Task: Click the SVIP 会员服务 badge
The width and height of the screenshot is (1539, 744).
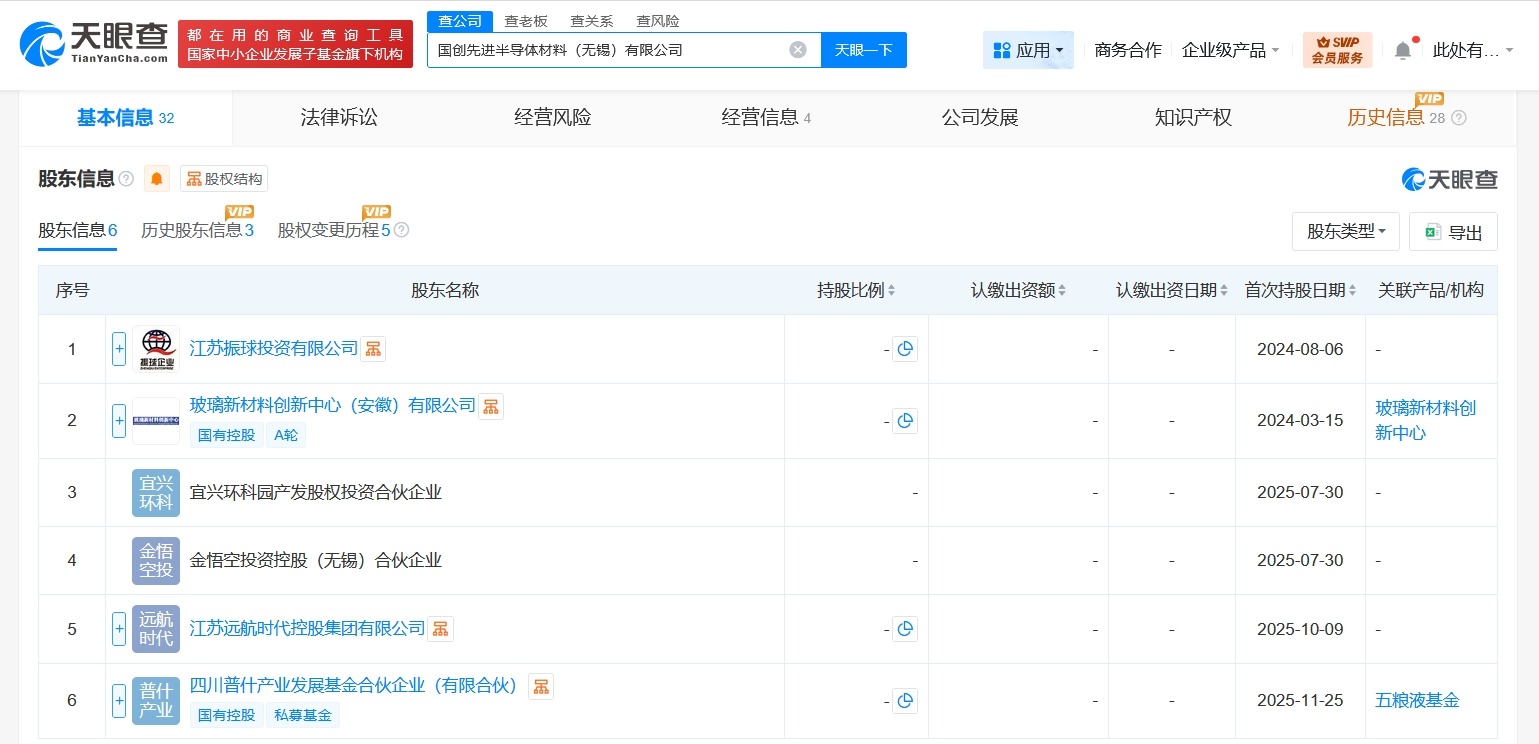Action: (x=1337, y=46)
